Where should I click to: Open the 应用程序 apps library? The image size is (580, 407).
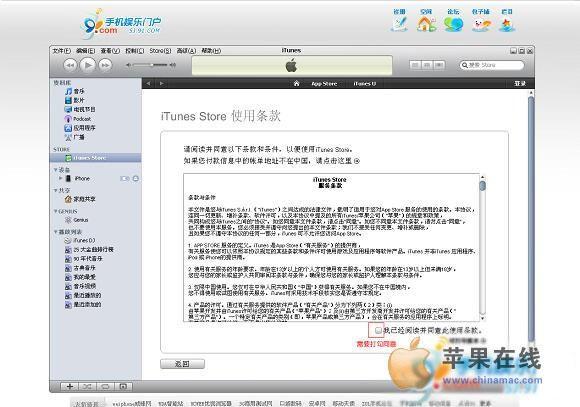80,128
